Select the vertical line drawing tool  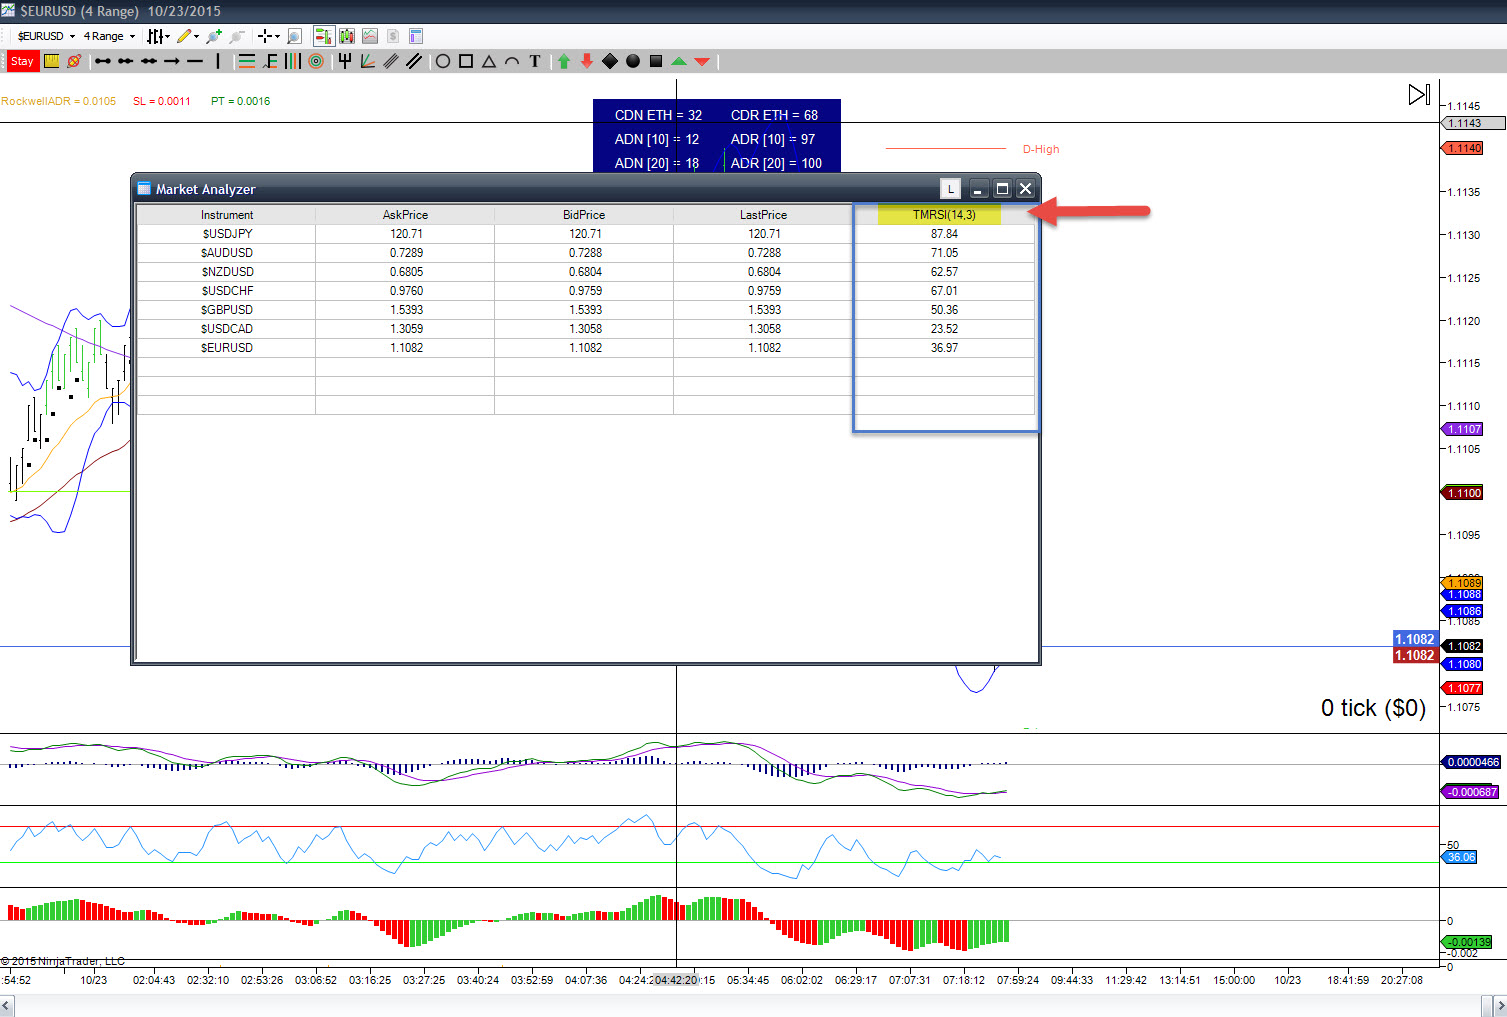[218, 61]
